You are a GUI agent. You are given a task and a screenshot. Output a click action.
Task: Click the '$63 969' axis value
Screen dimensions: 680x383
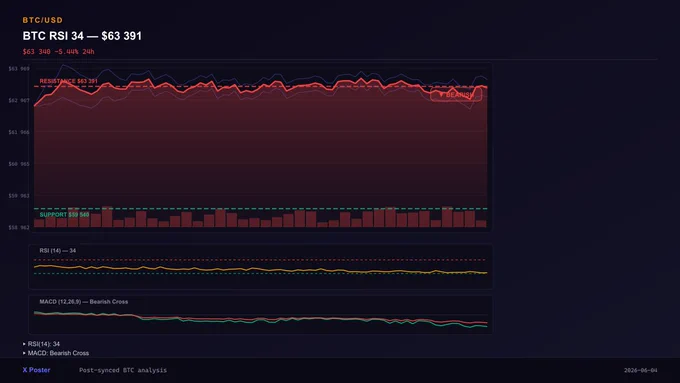click(x=19, y=69)
